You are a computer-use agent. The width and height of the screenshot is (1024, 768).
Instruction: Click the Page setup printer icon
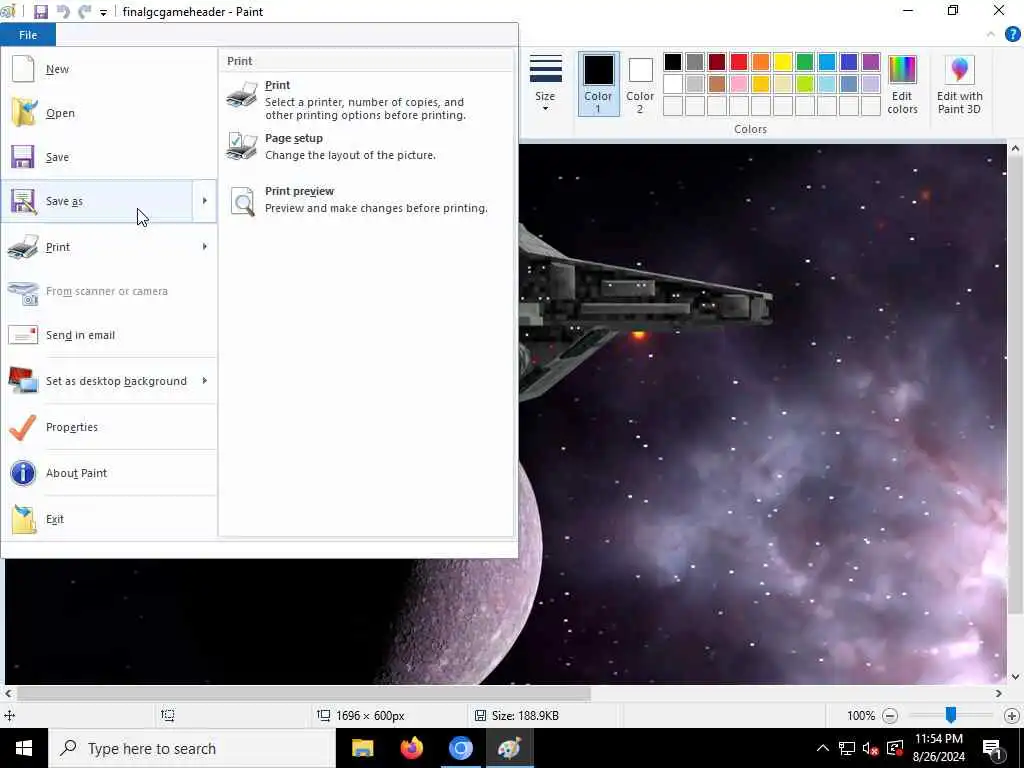[x=242, y=146]
